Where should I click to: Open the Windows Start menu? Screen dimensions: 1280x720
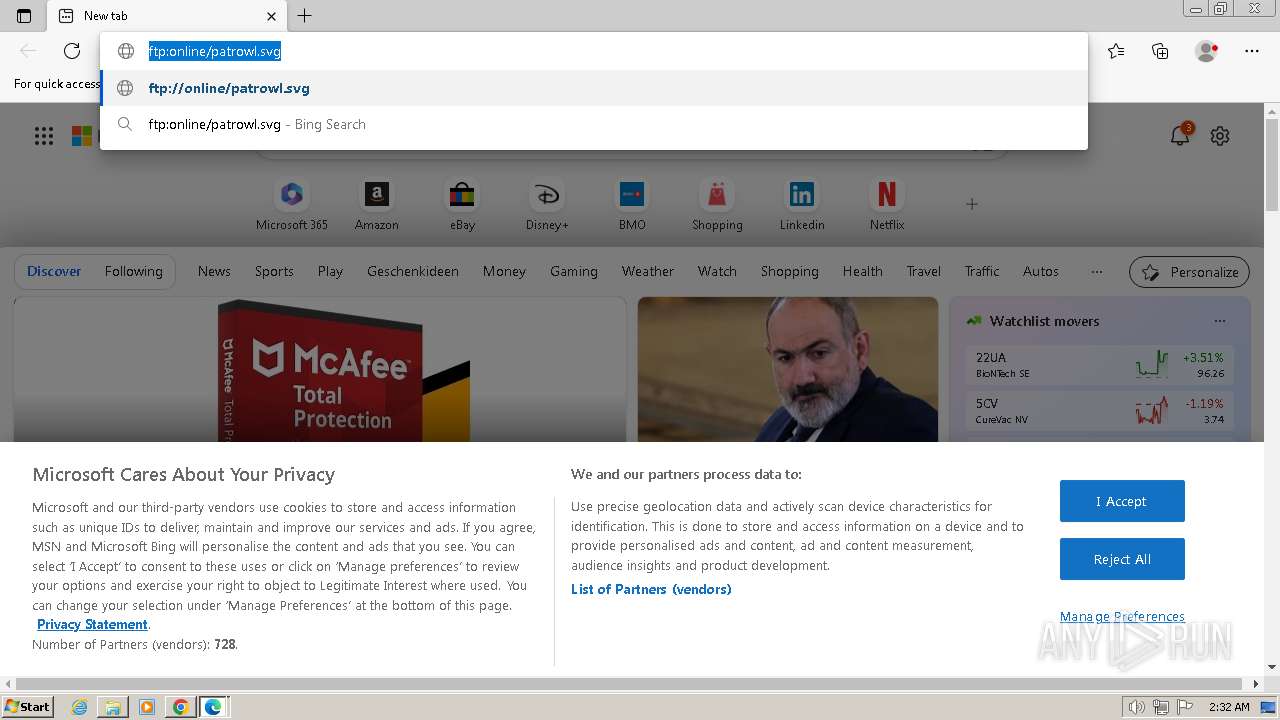coord(28,706)
